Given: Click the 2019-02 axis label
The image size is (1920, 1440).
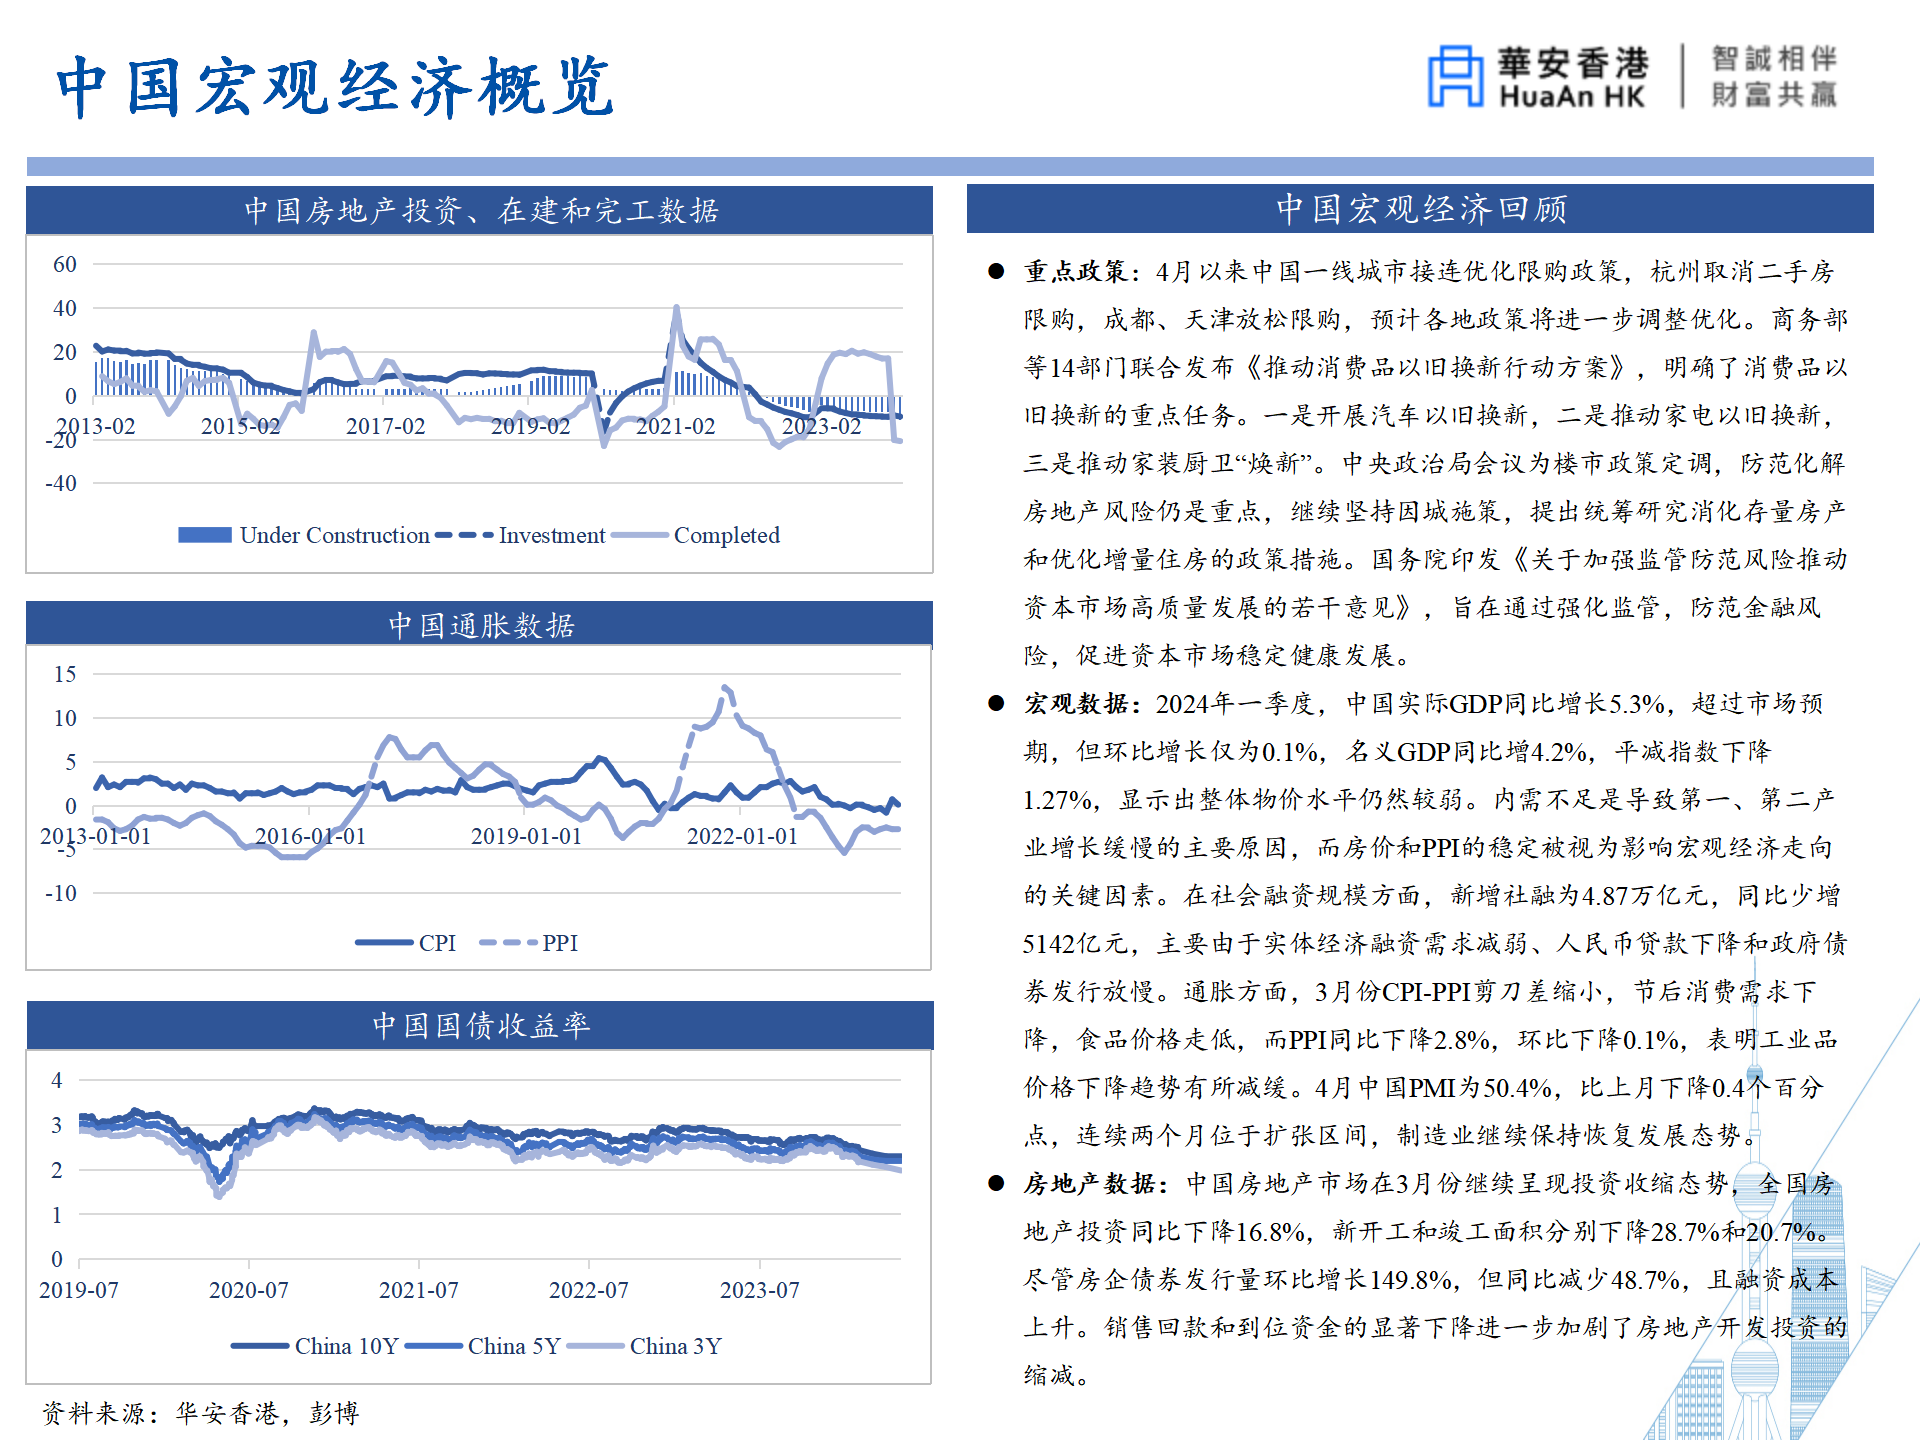Looking at the screenshot, I should click(x=531, y=426).
